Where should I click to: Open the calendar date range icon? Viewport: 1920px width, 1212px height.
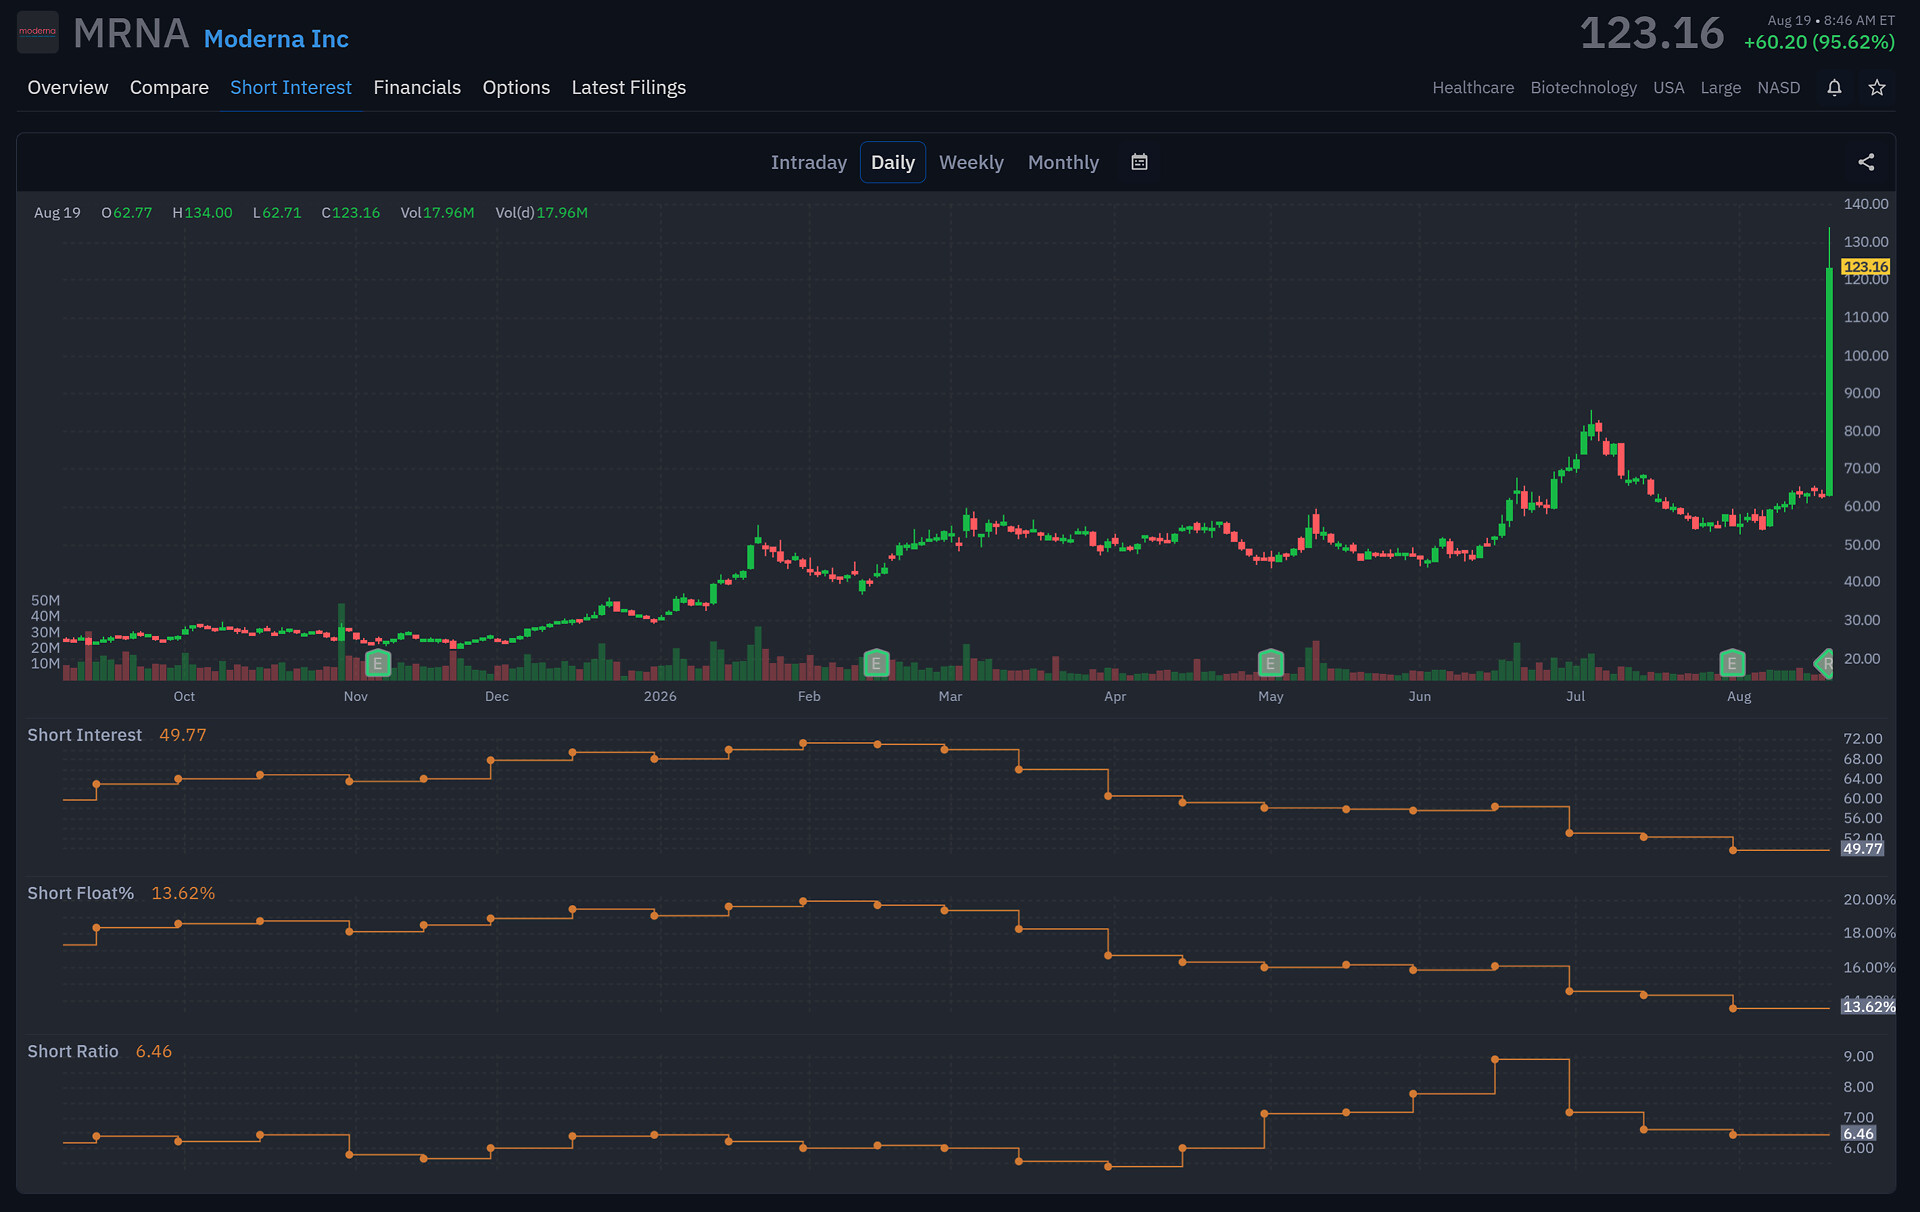point(1139,162)
